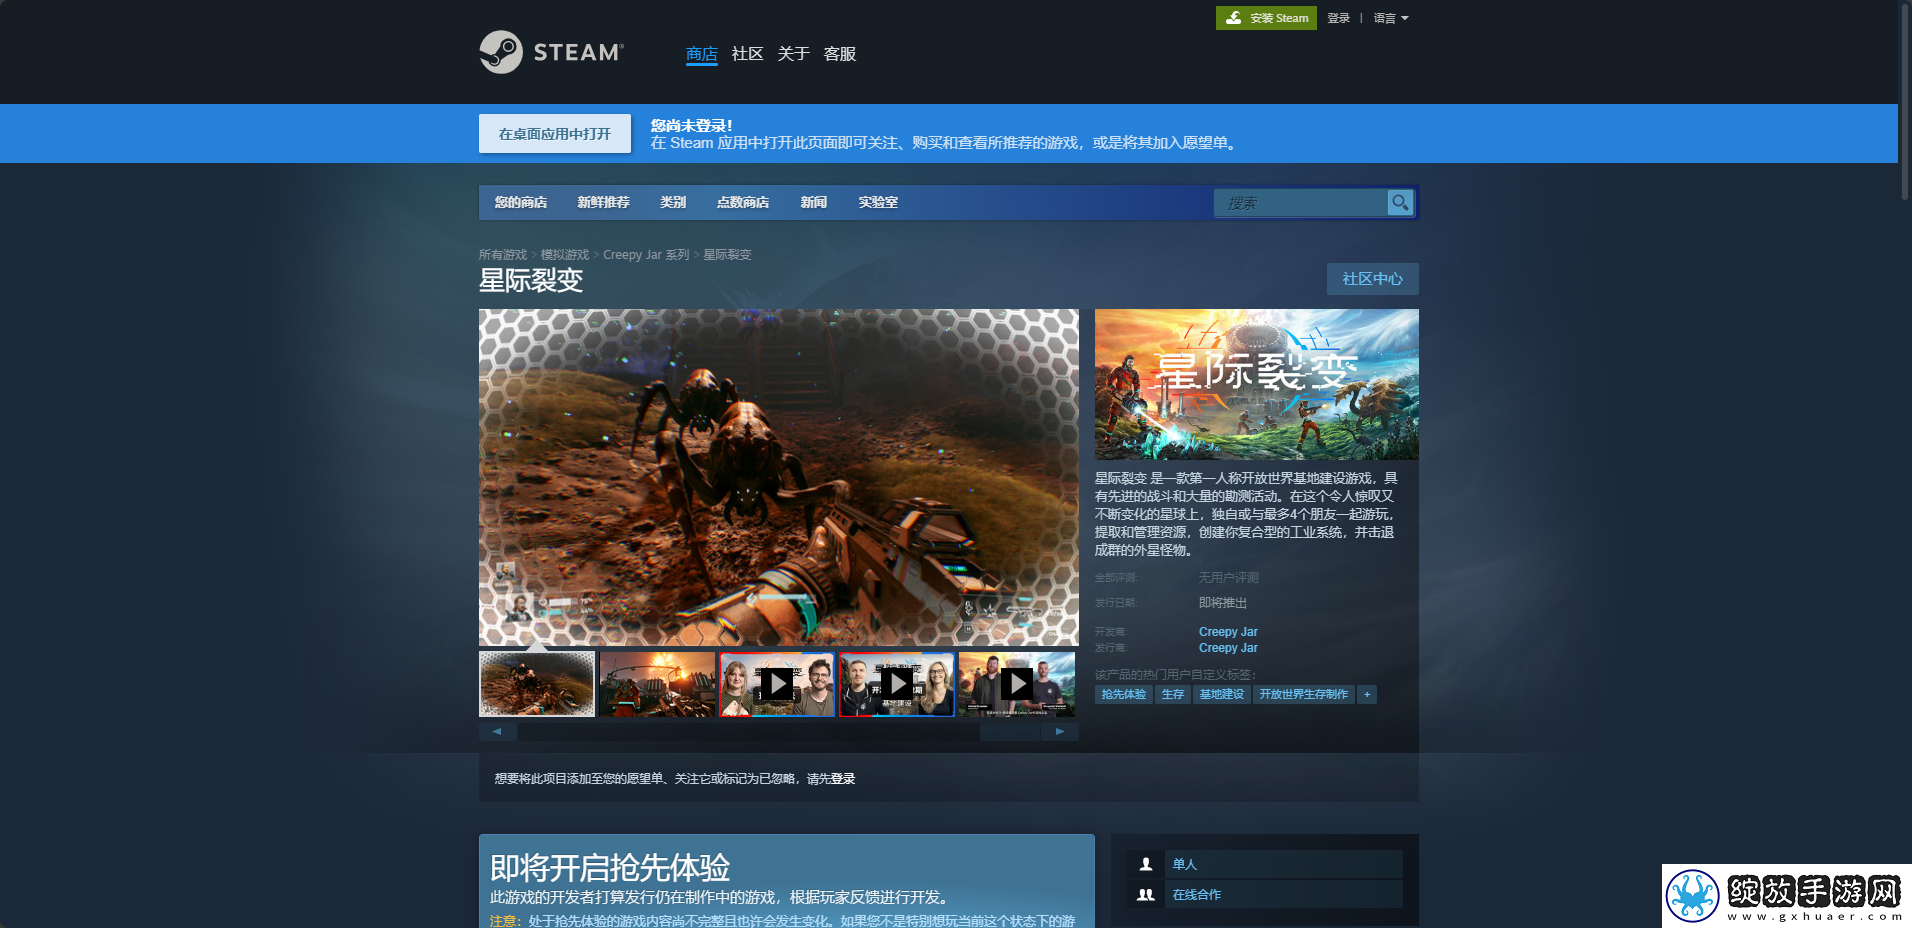The image size is (1912, 928).
Task: Open the developer Creepy Jar link
Action: pyautogui.click(x=1228, y=632)
